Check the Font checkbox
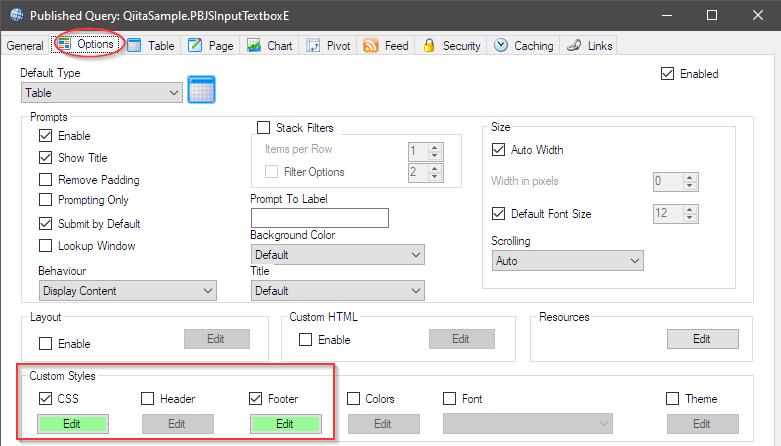This screenshot has width=781, height=446. (449, 399)
